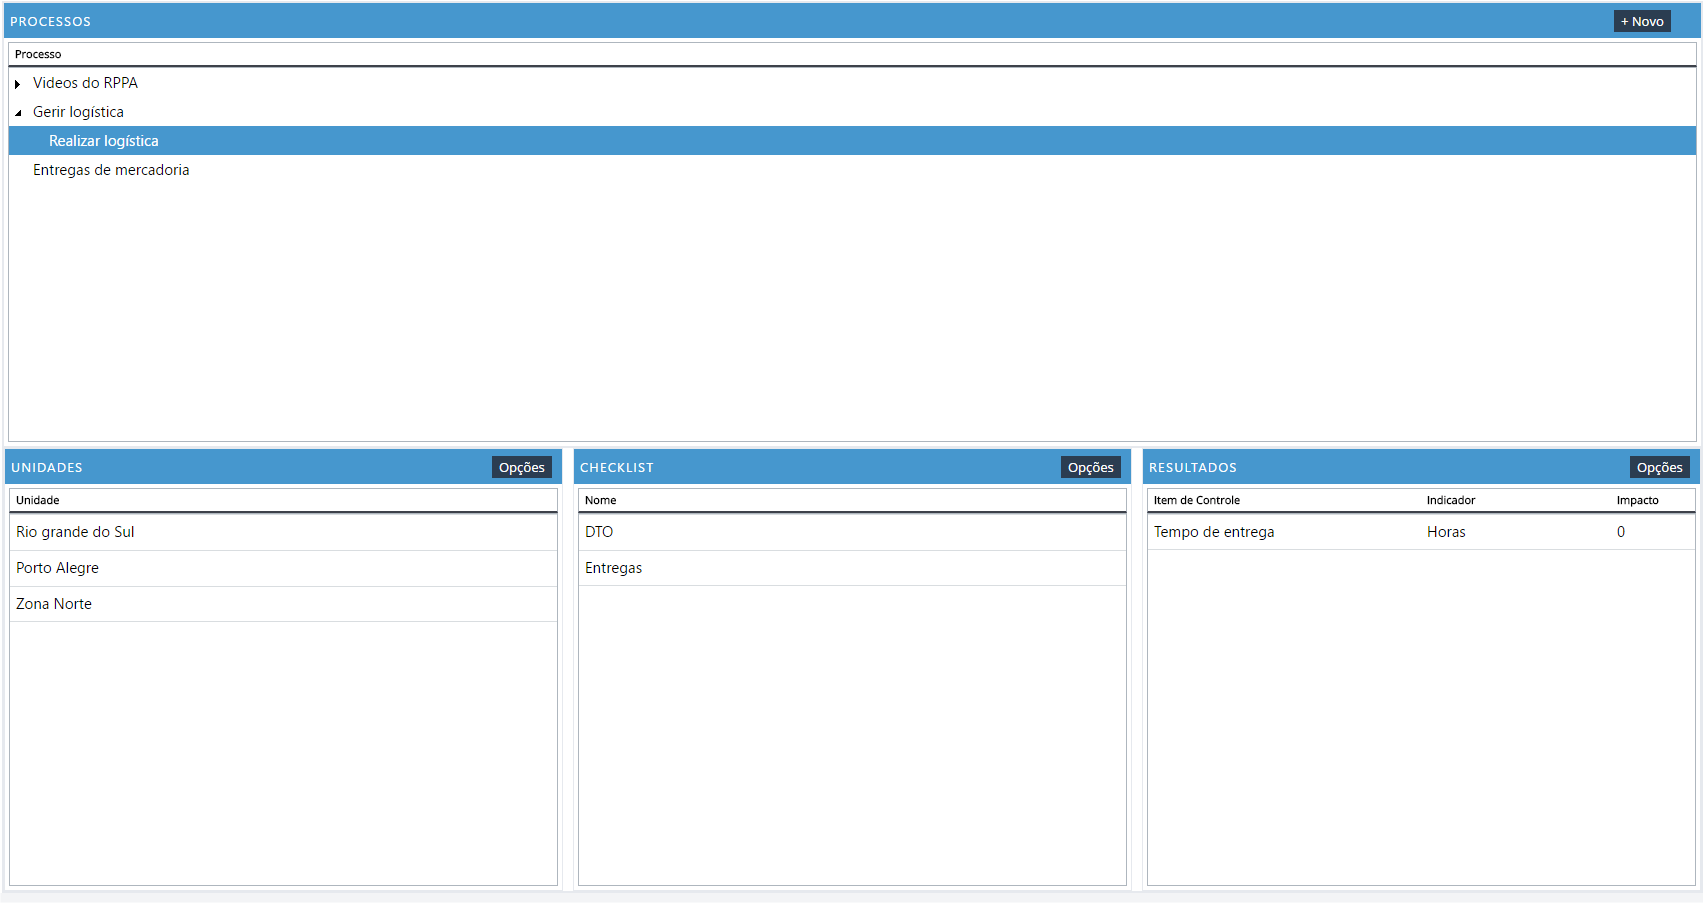Image resolution: width=1707 pixels, height=903 pixels.
Task: Select Tempo de entrega result row
Action: [1421, 532]
